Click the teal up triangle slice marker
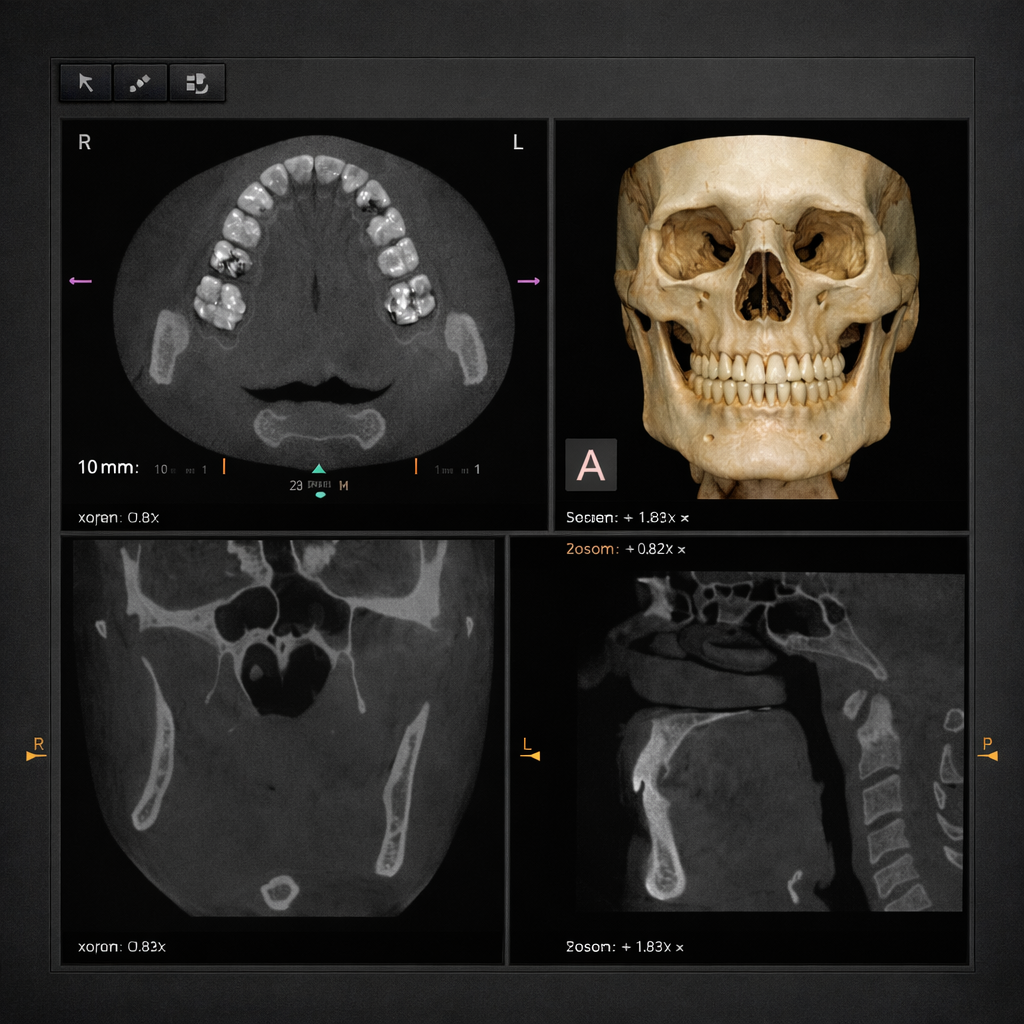This screenshot has width=1024, height=1024. click(x=319, y=468)
